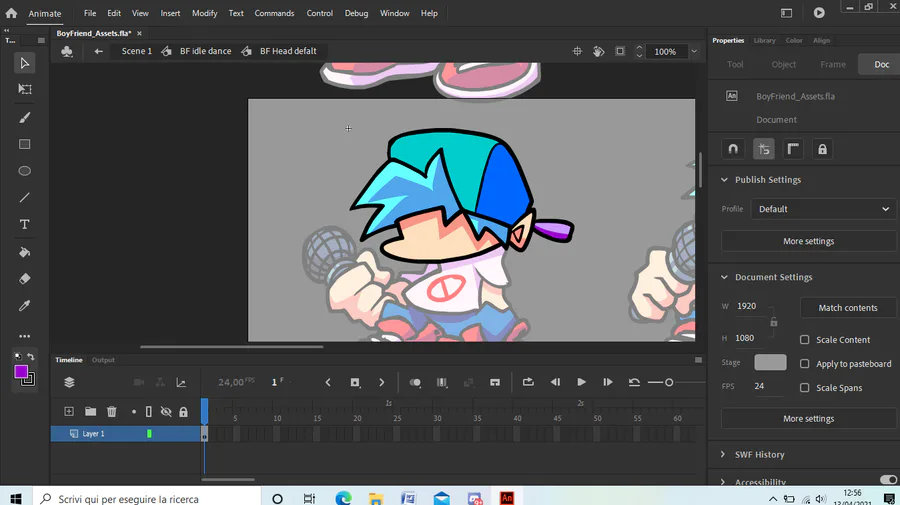This screenshot has height=505, width=900.
Task: Open the zoom percentage dropdown arrow
Action: (x=694, y=51)
